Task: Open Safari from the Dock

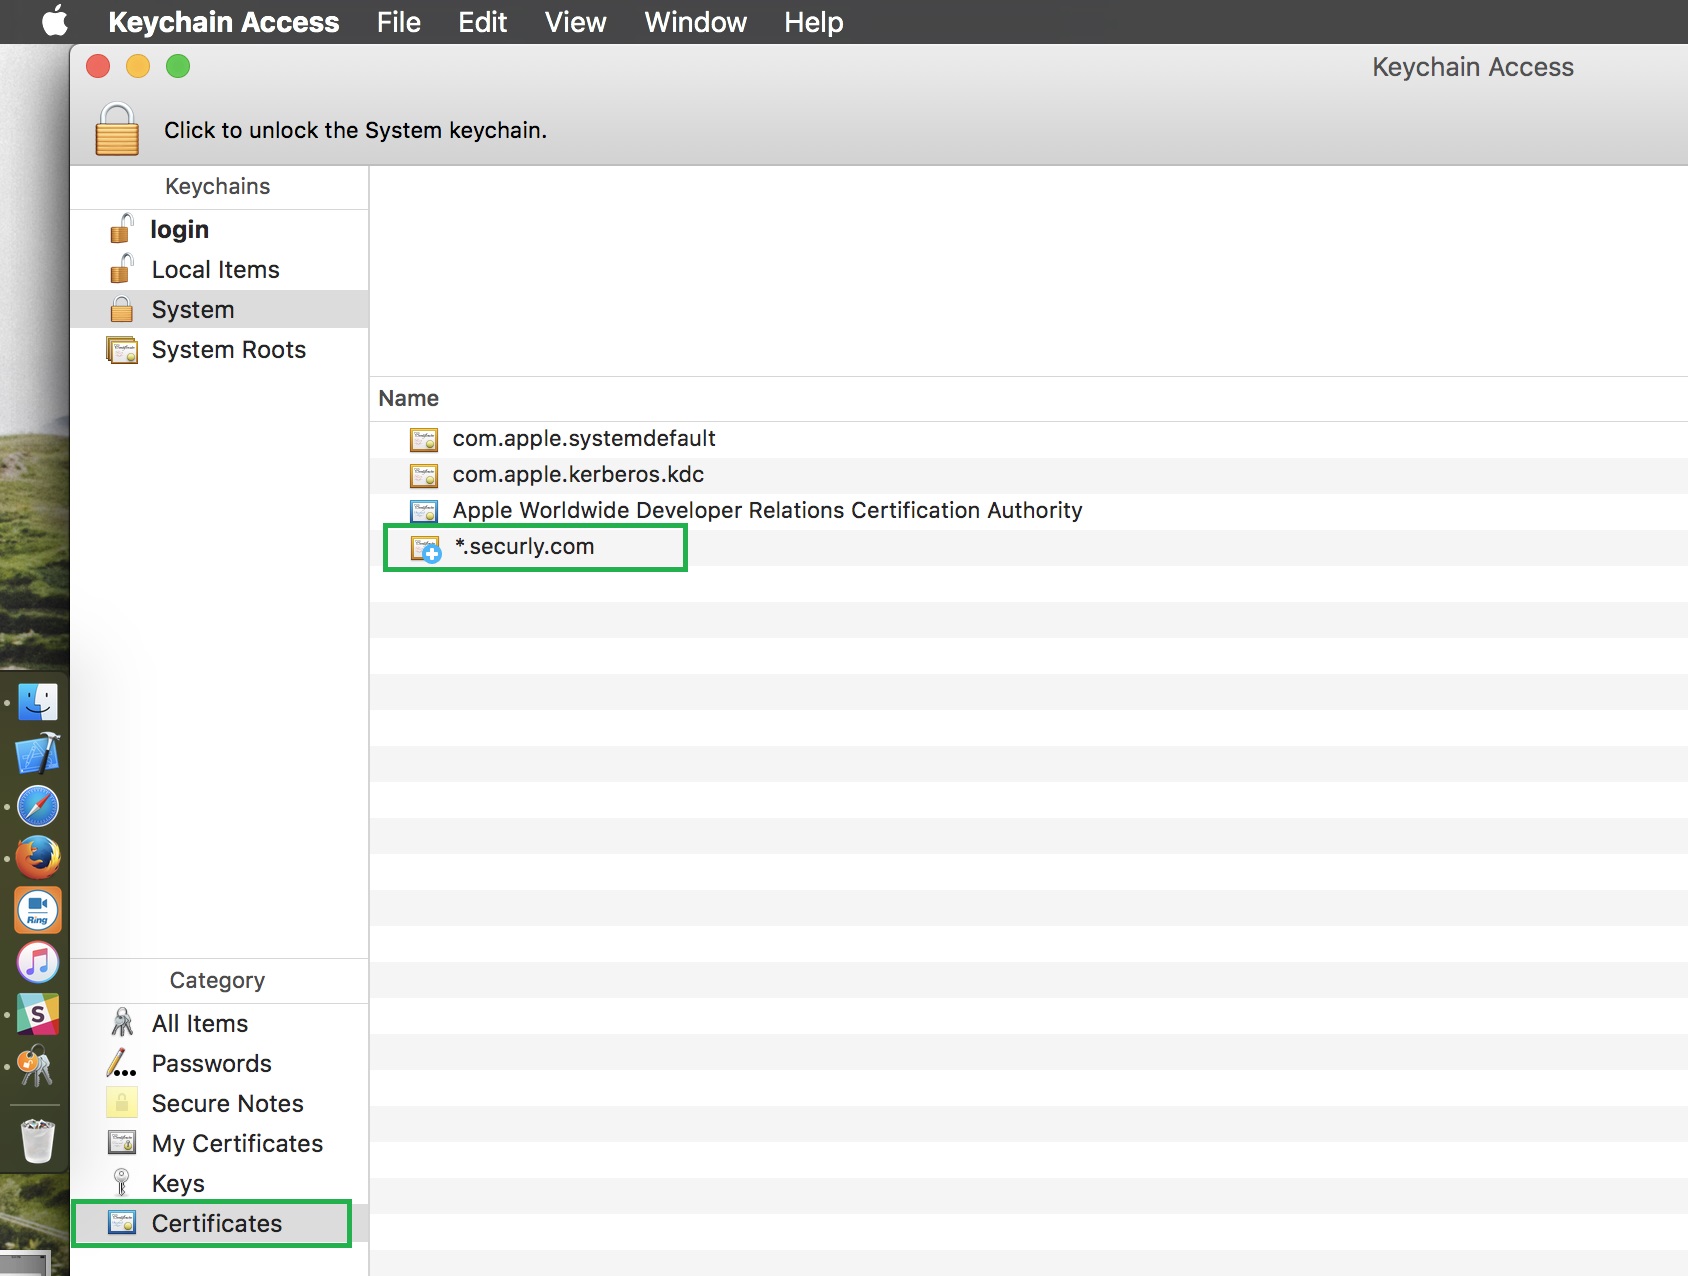Action: 38,806
